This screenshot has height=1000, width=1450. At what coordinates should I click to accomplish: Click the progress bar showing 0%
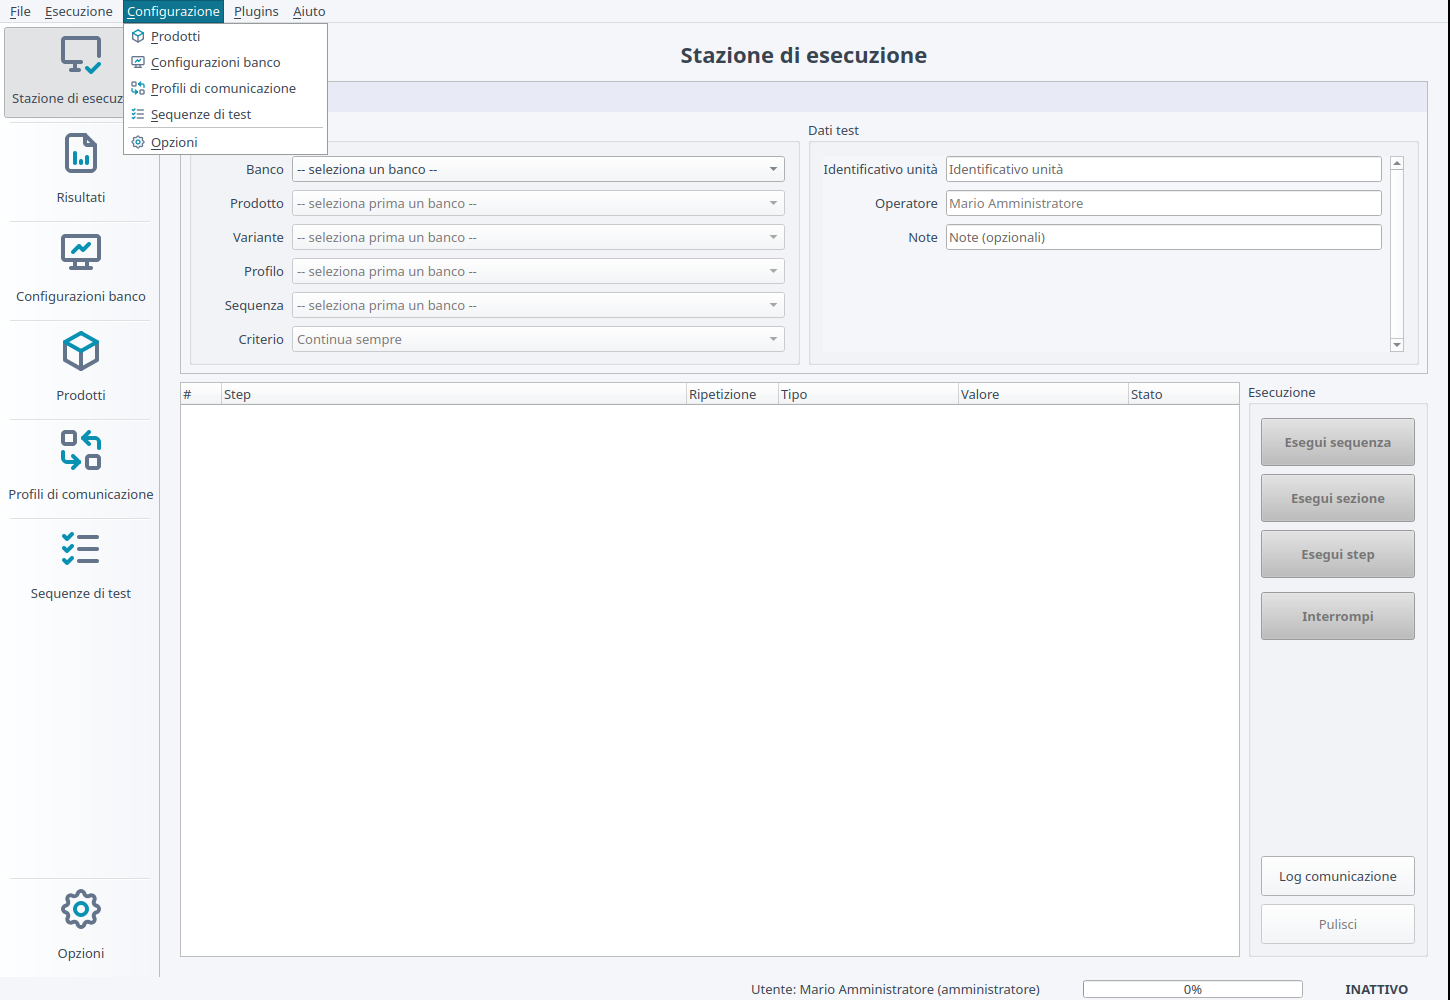tap(1193, 989)
